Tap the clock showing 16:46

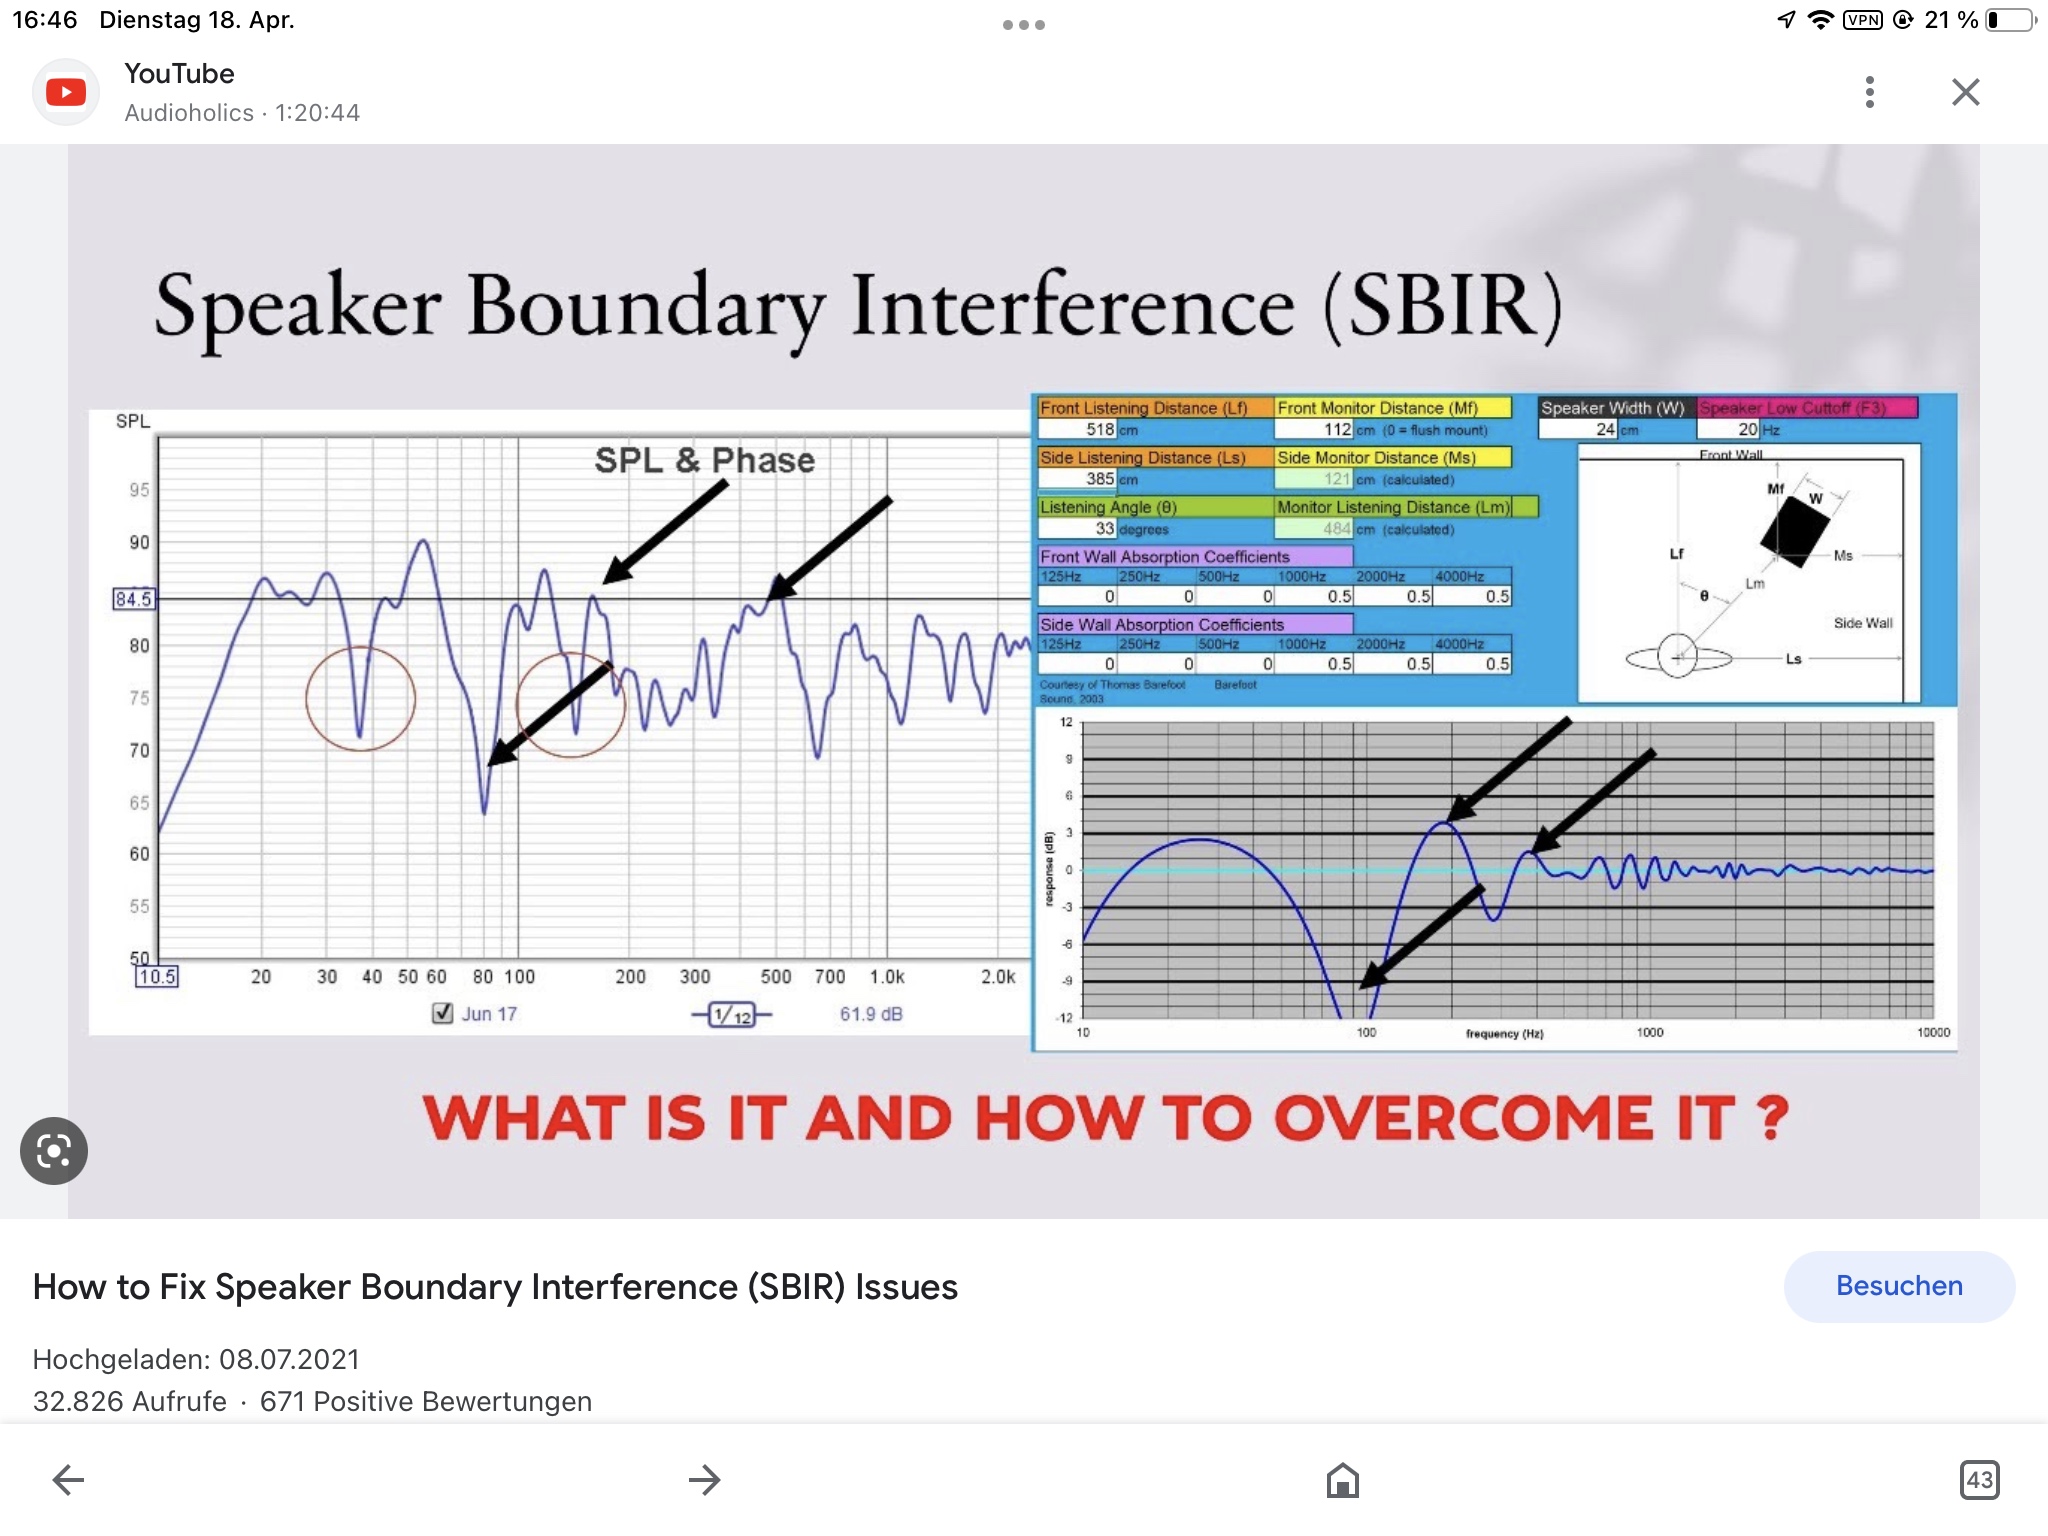click(44, 20)
